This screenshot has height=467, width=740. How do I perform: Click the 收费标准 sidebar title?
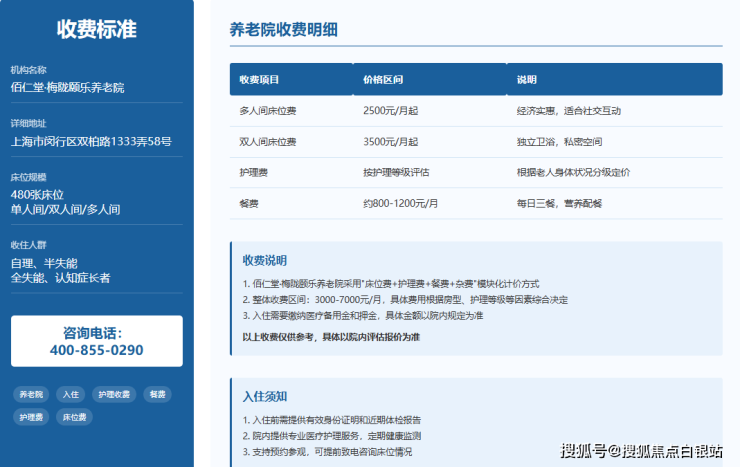(x=97, y=29)
